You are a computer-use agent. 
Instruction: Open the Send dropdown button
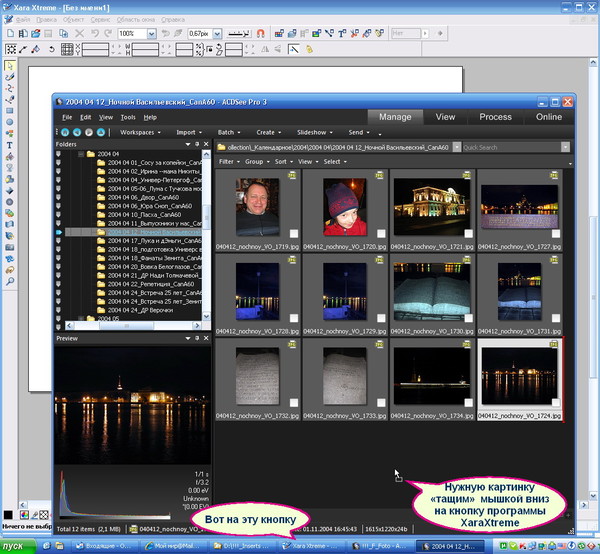(x=359, y=132)
